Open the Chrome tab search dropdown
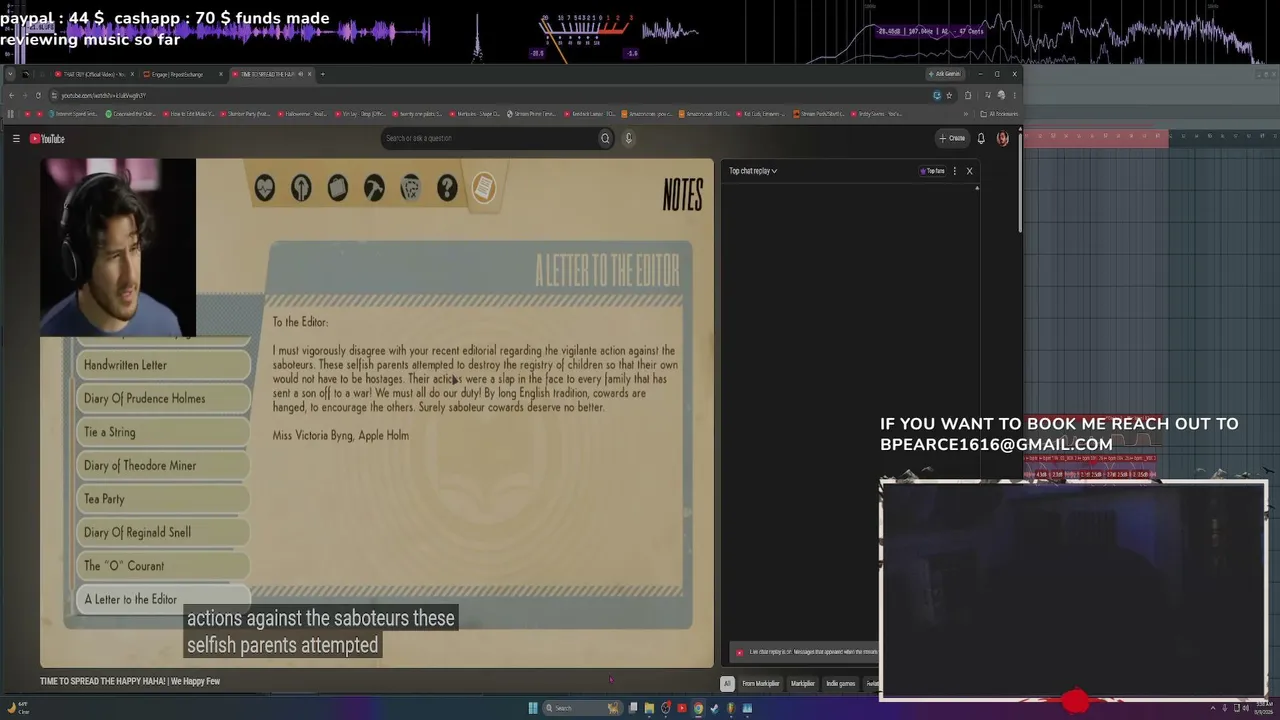The height and width of the screenshot is (720, 1280). pos(10,74)
